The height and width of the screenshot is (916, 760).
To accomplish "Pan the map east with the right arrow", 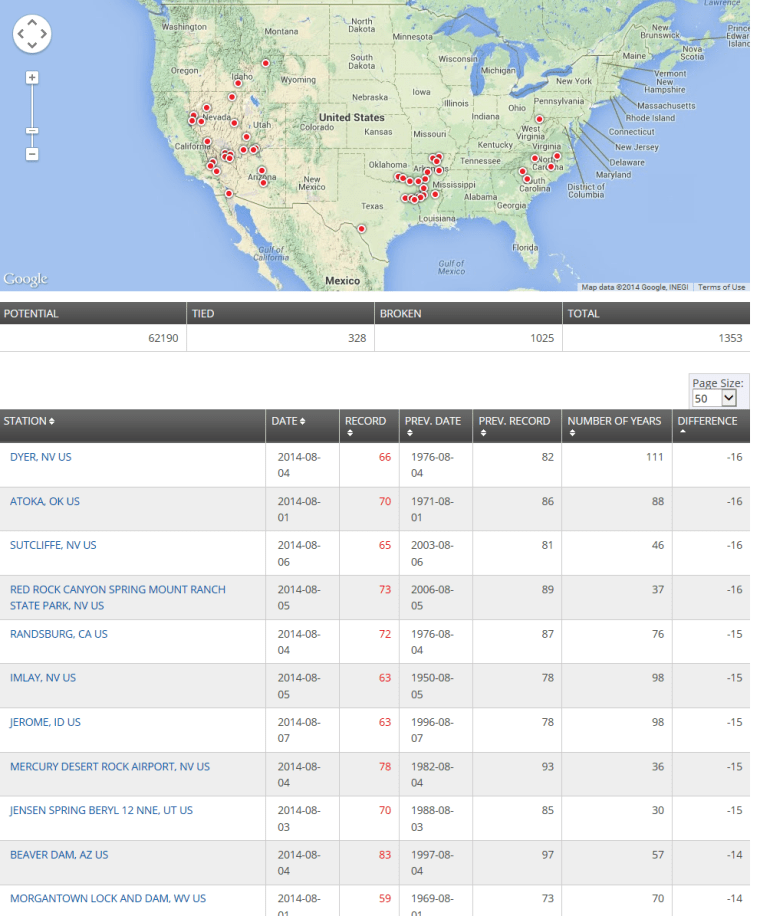I will click(x=45, y=34).
